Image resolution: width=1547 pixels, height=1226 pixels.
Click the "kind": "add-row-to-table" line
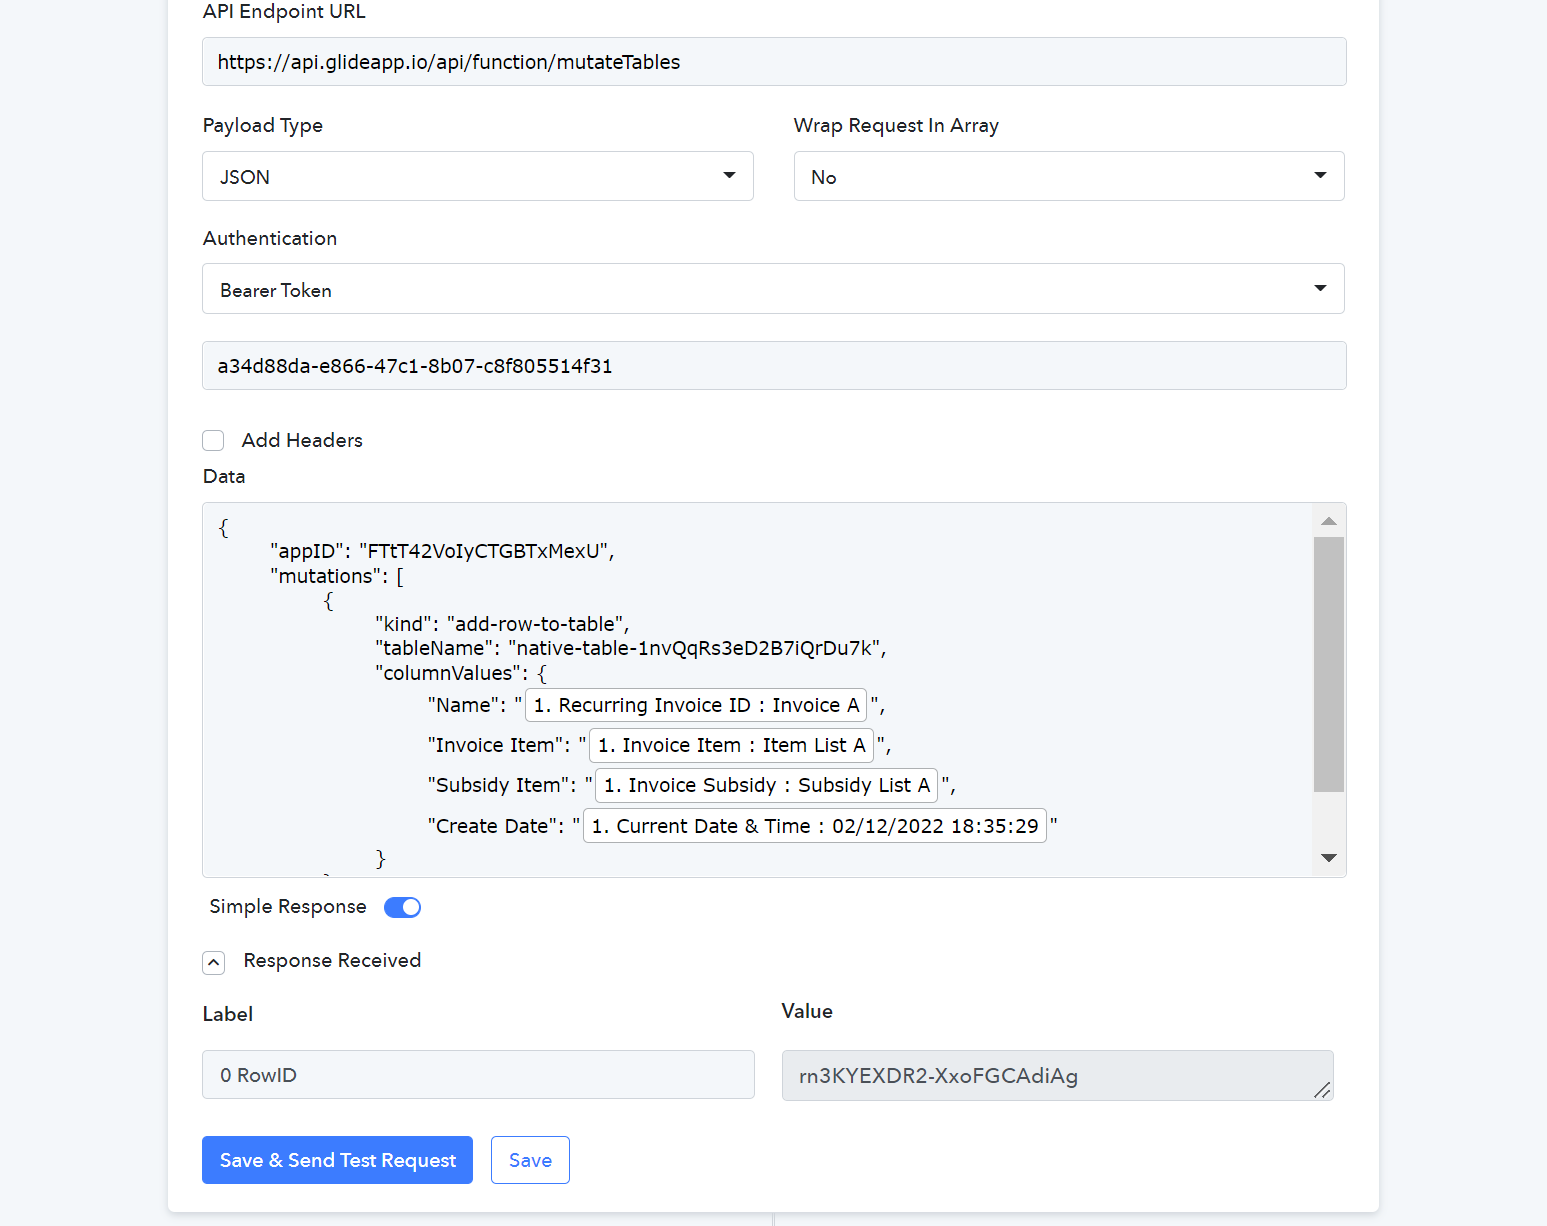(502, 624)
